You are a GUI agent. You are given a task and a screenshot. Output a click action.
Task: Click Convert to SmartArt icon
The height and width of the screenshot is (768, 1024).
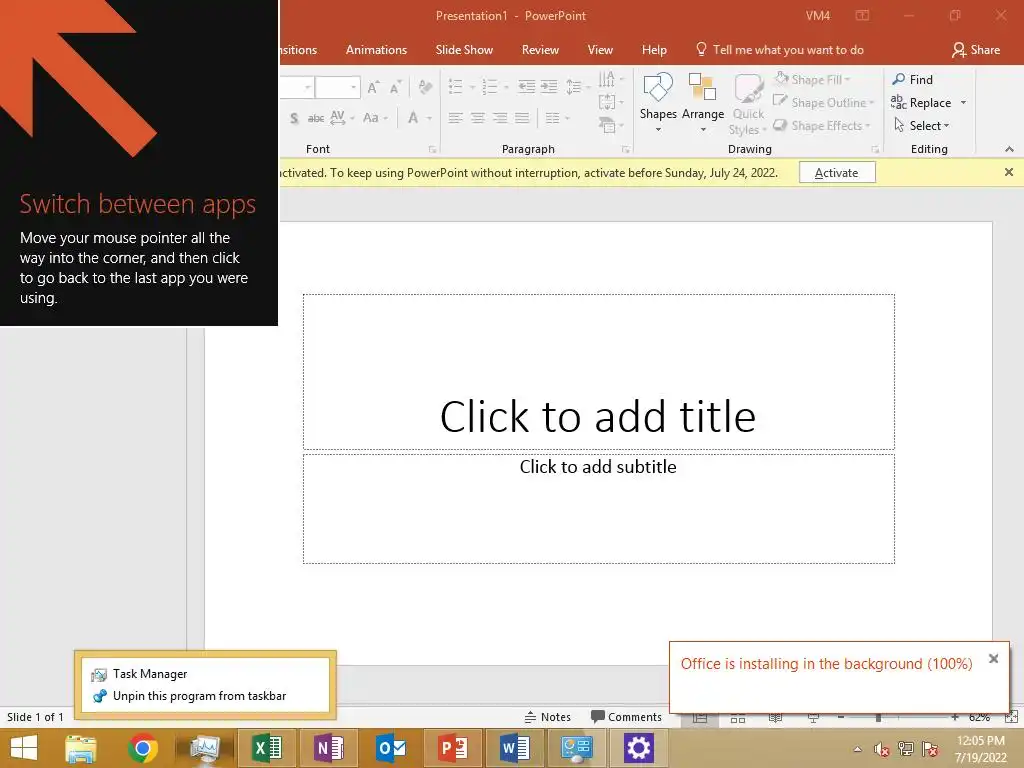pos(611,124)
